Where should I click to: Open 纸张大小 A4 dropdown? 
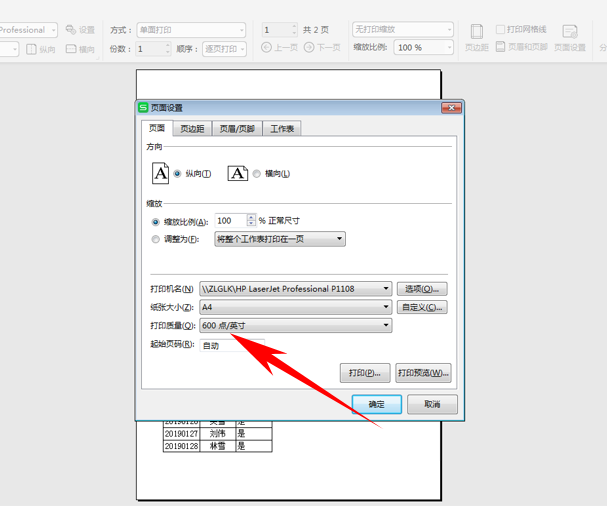(x=295, y=307)
